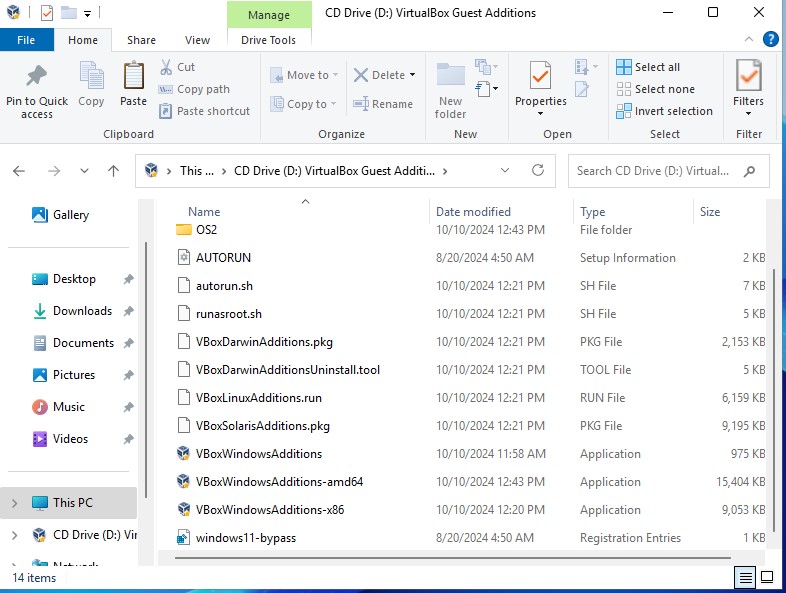786x593 pixels.
Task: Expand the This PC tree node
Action: [14, 503]
